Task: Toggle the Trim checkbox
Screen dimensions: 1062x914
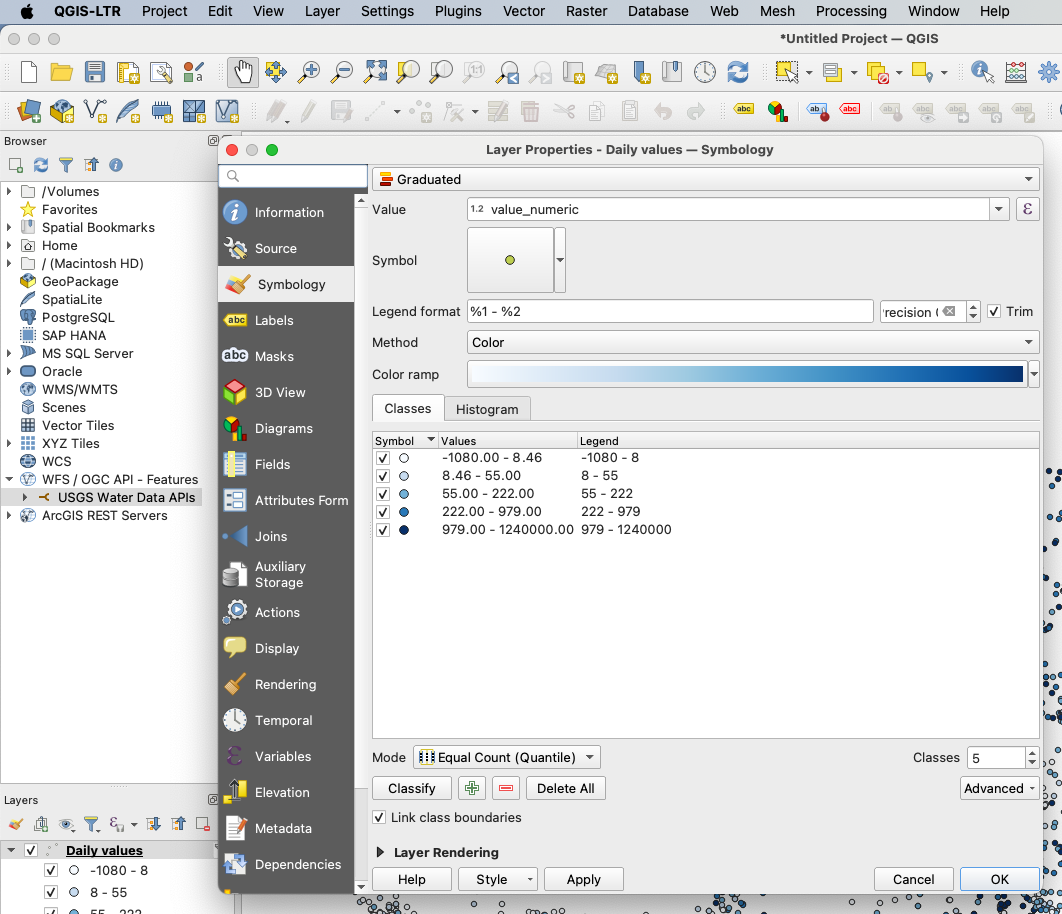Action: 994,311
